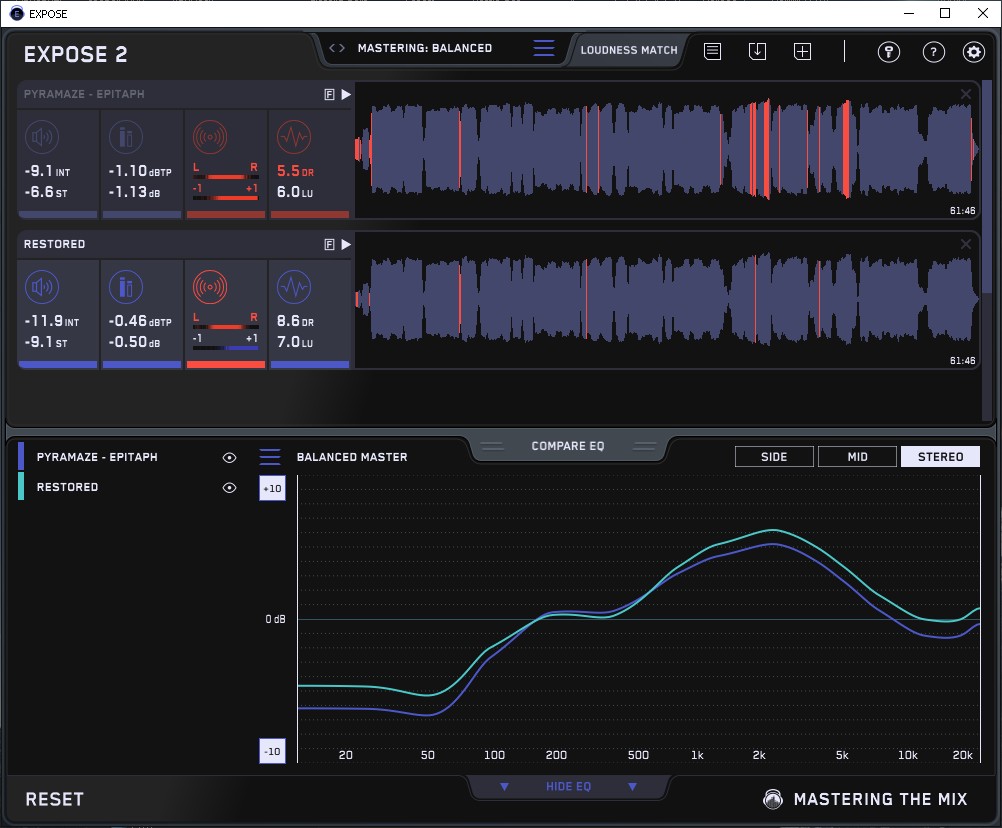Image resolution: width=1002 pixels, height=828 pixels.
Task: Open the settings gear in top bar
Action: (x=973, y=52)
